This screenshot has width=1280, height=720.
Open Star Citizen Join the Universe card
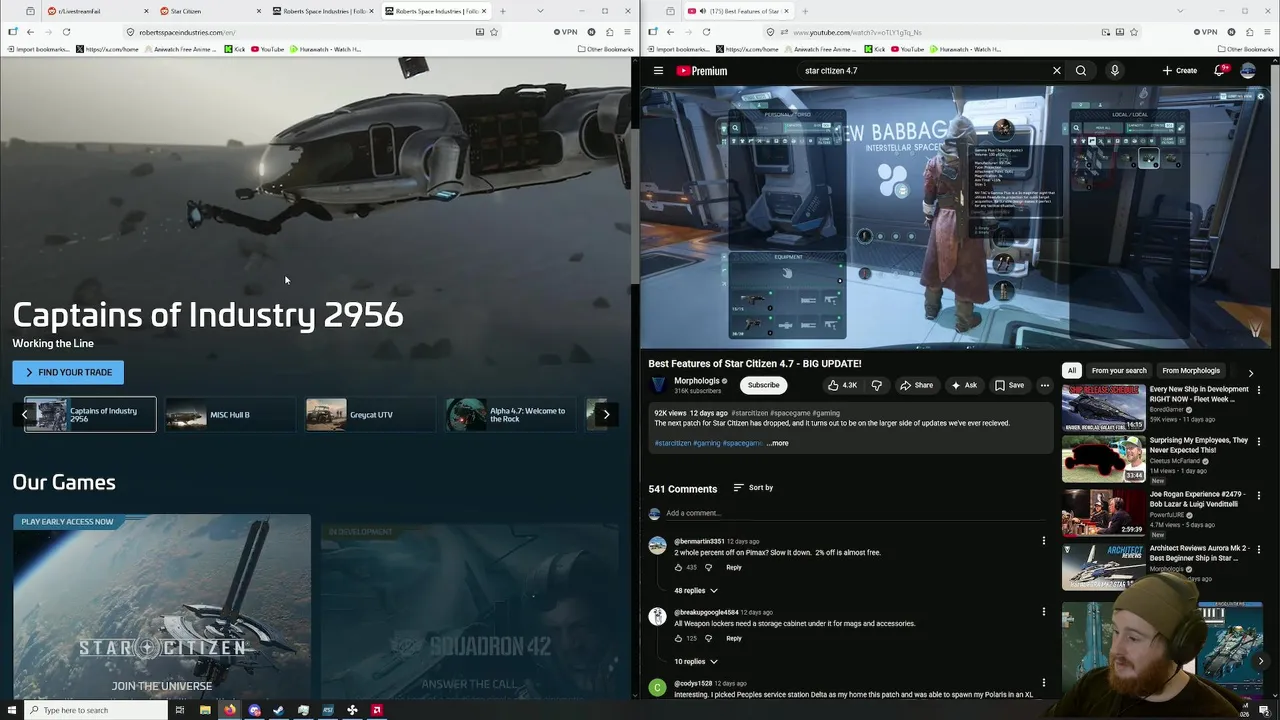(x=162, y=606)
